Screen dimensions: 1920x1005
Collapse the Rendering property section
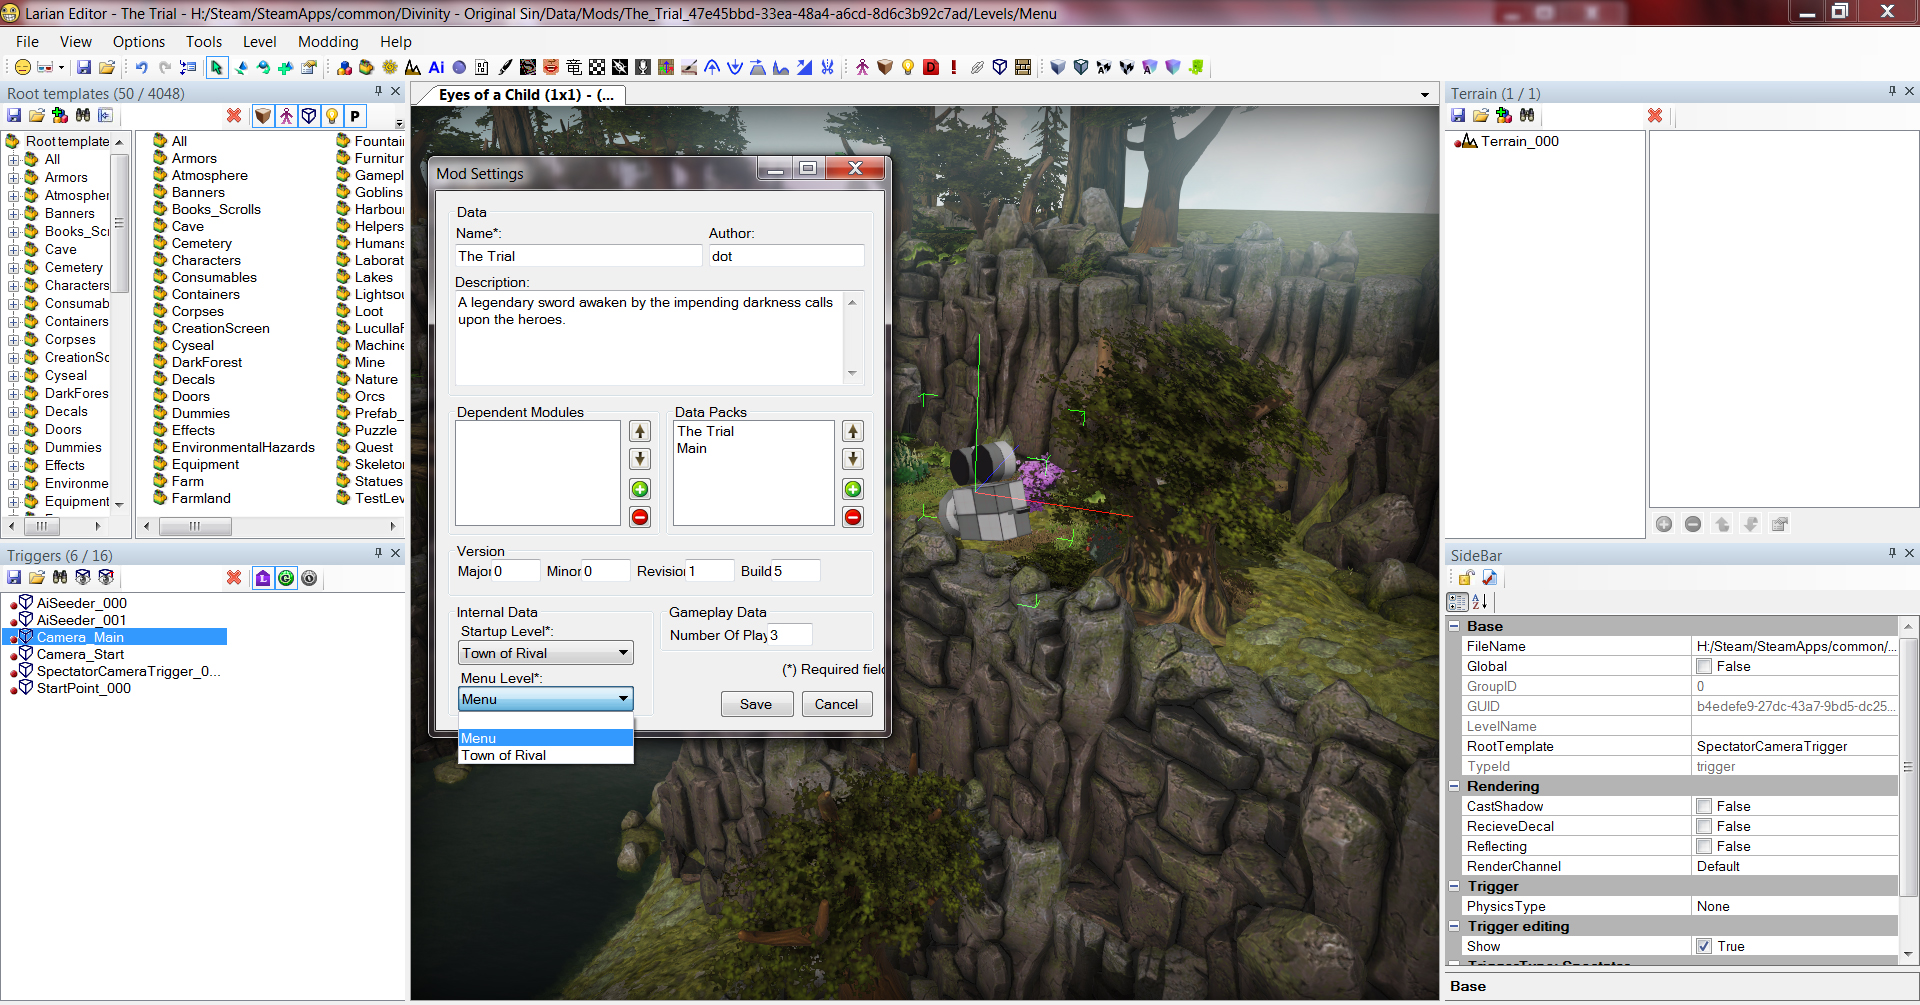tap(1455, 786)
